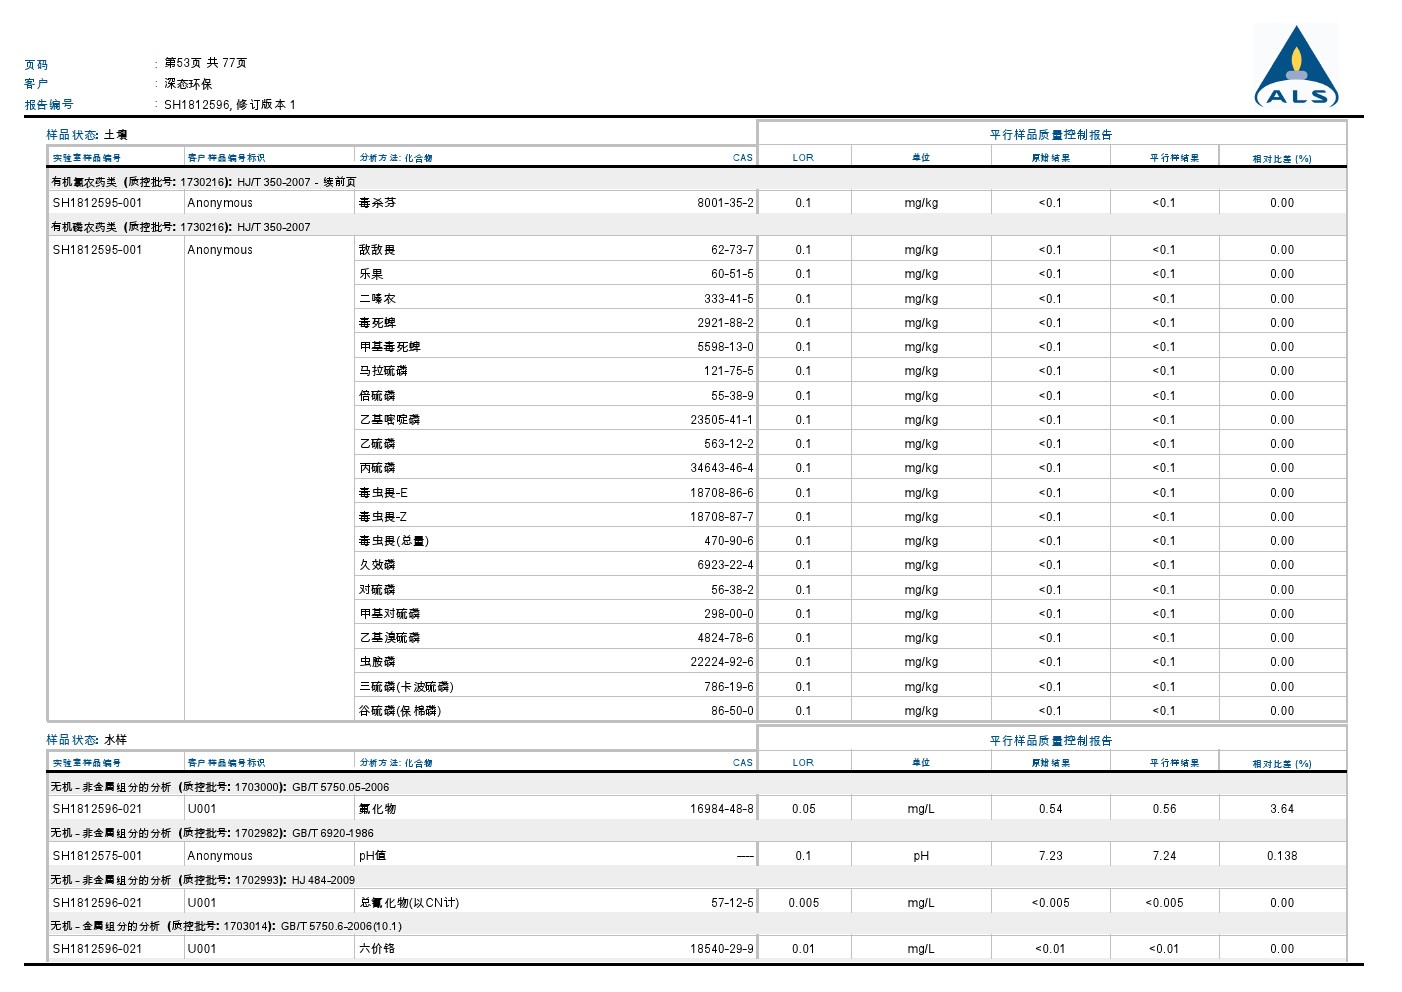Click the relative difference value 3.64
1402x992 pixels.
click(1281, 809)
